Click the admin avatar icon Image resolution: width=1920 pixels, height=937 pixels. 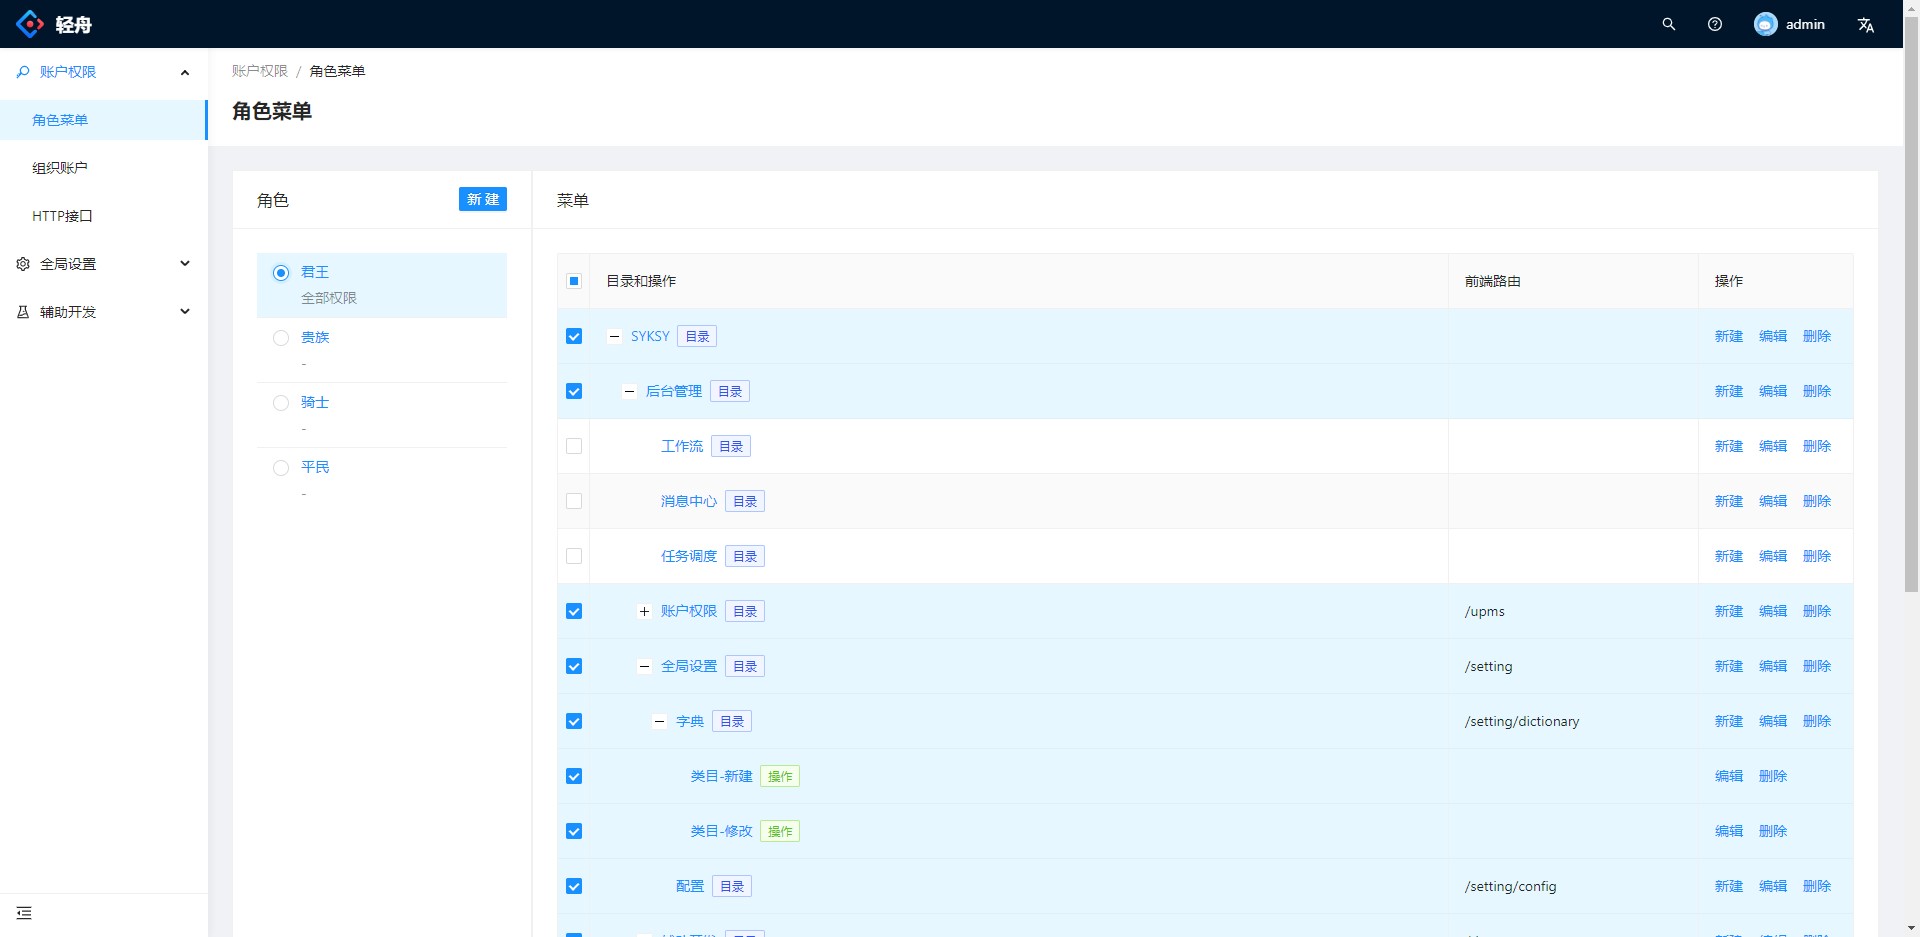pos(1766,24)
